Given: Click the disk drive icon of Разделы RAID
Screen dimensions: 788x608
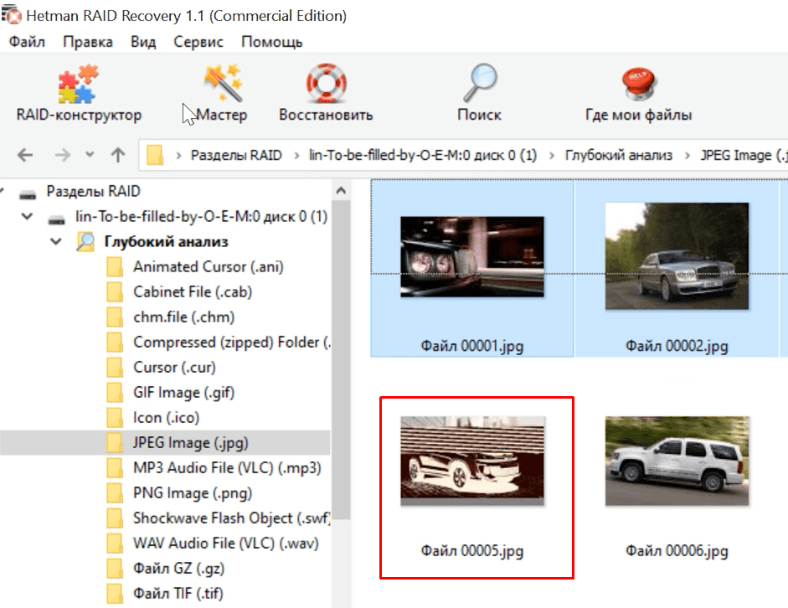Looking at the screenshot, I should click(x=28, y=194).
